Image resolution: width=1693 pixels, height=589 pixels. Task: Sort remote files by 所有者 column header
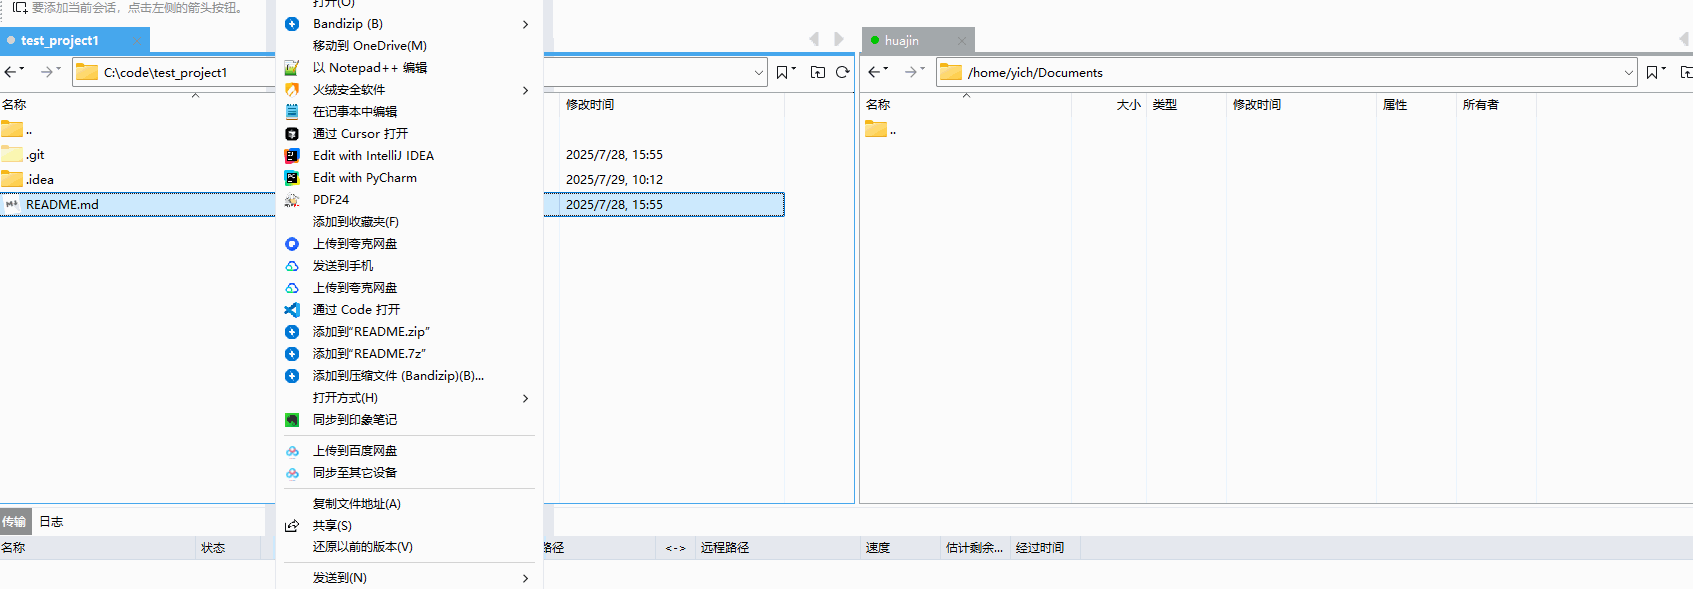point(1481,105)
